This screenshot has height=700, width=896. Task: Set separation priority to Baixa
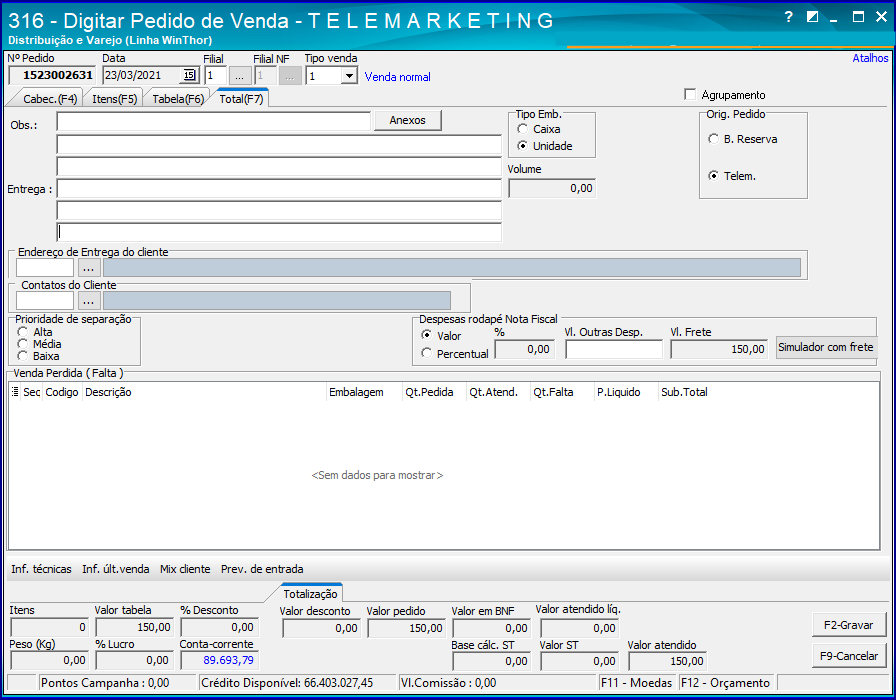tap(22, 356)
